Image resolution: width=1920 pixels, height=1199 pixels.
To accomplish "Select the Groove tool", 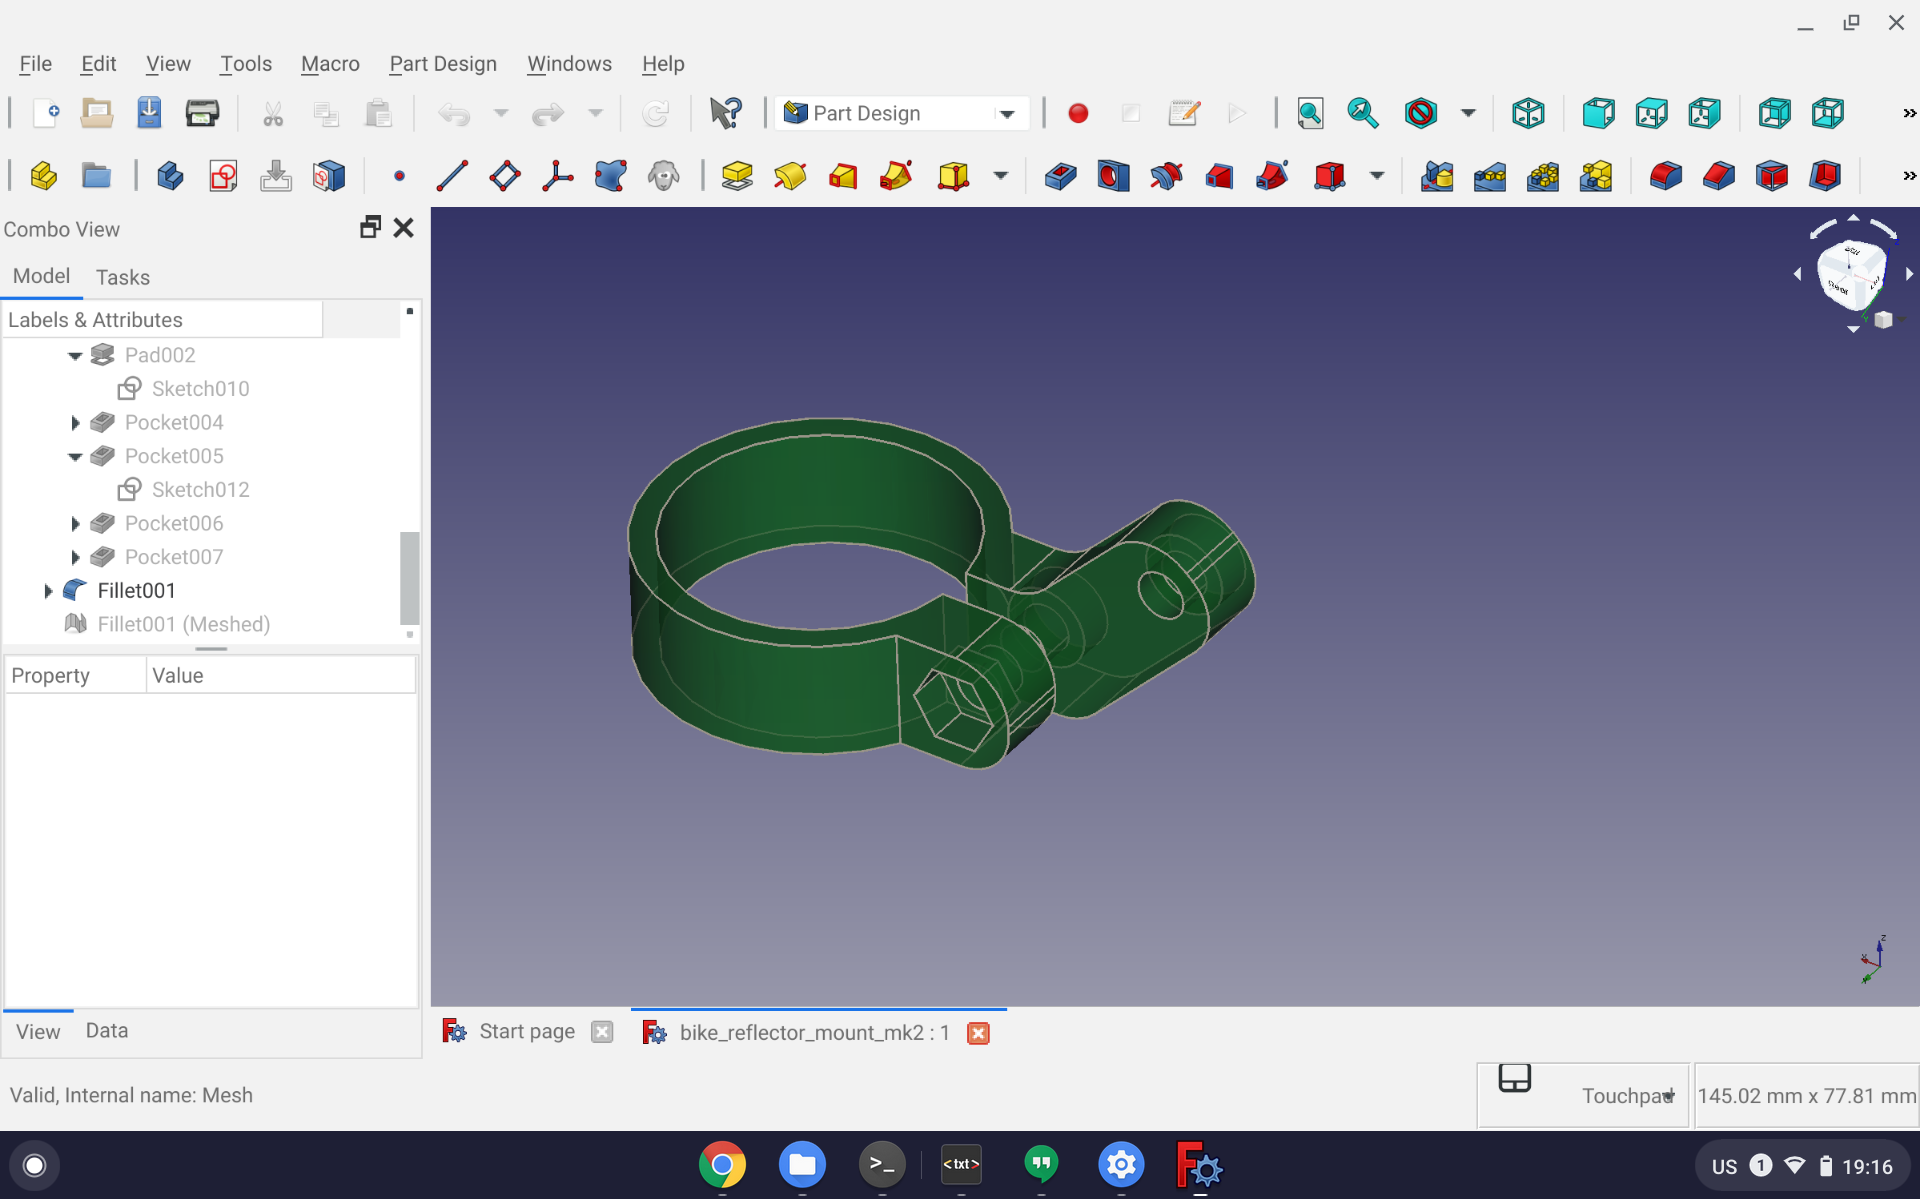I will 1166,176.
